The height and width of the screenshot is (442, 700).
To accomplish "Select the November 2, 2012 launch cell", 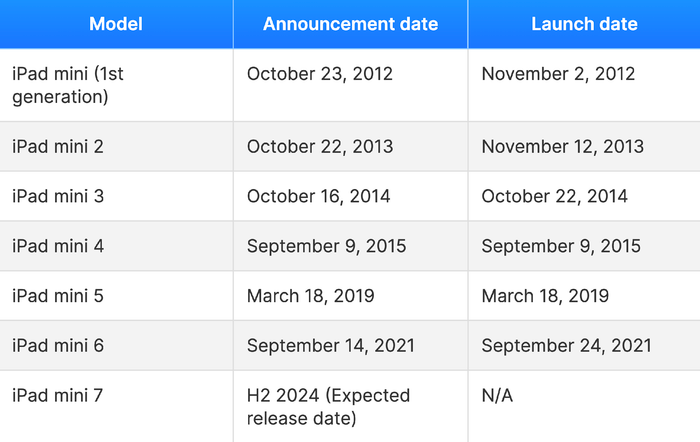I will point(558,74).
